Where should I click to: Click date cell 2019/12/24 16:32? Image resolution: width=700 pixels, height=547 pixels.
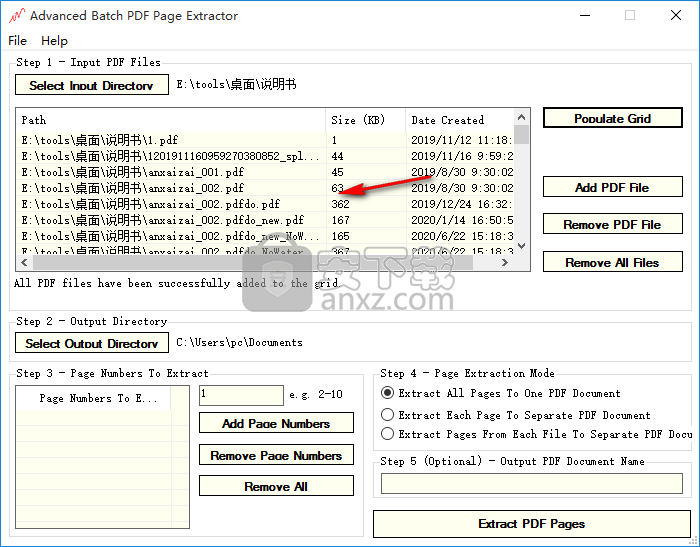[462, 204]
